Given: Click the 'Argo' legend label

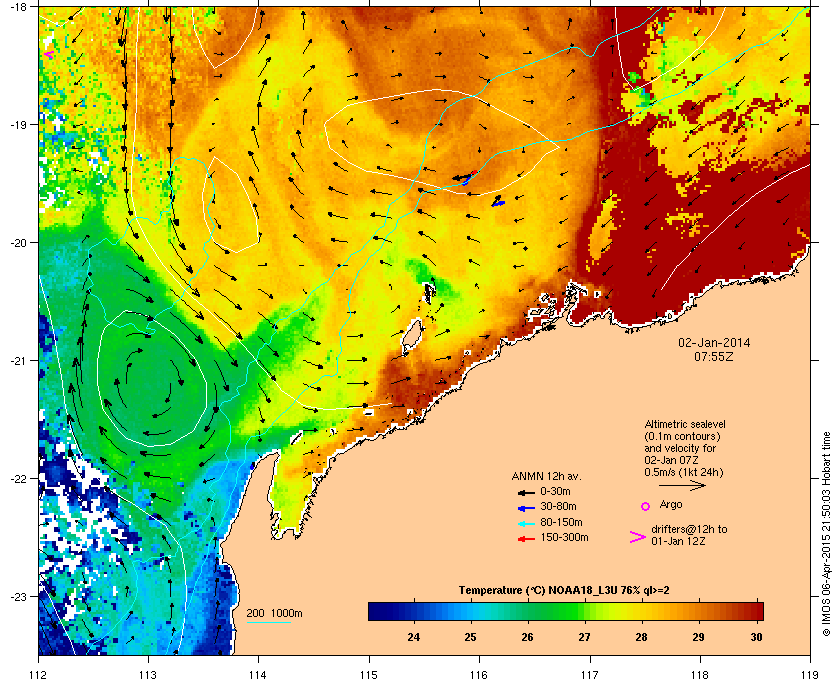Looking at the screenshot, I should (x=671, y=504).
